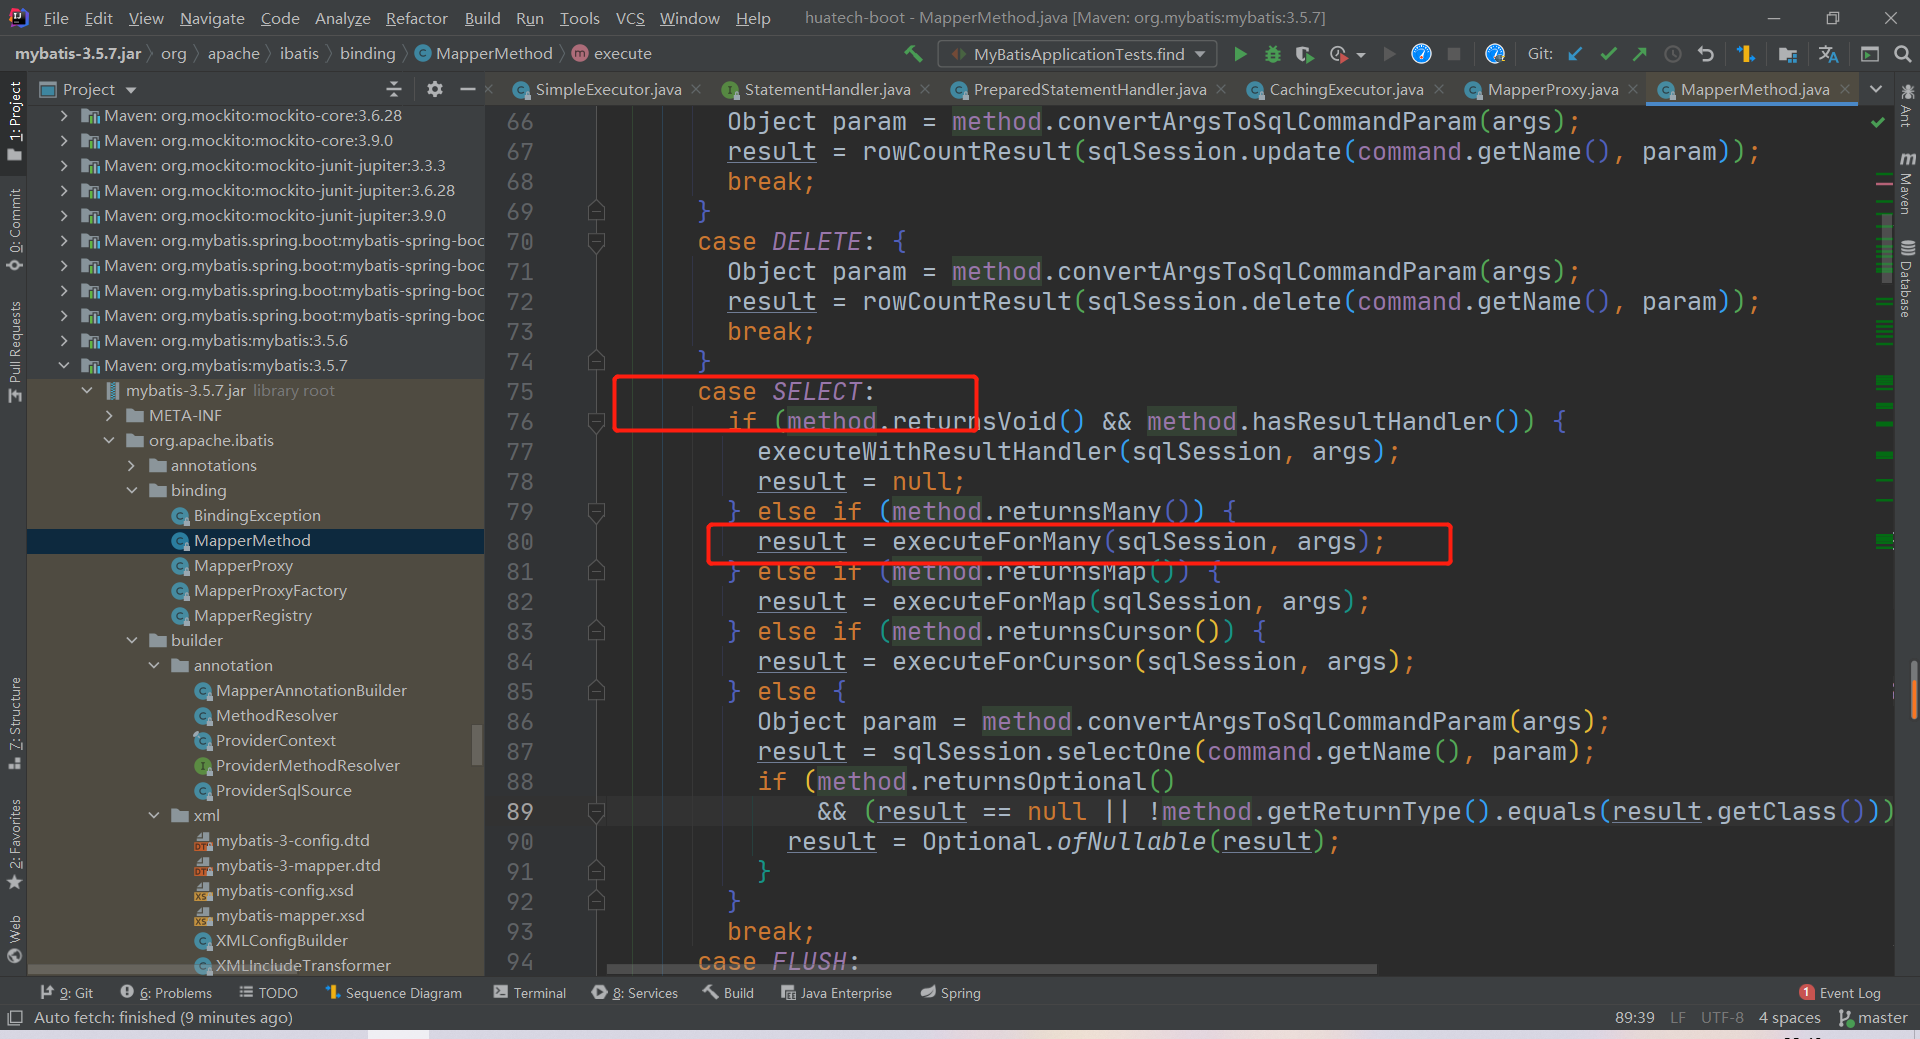The image size is (1920, 1039).
Task: Git update project blue arrow
Action: tap(1575, 54)
